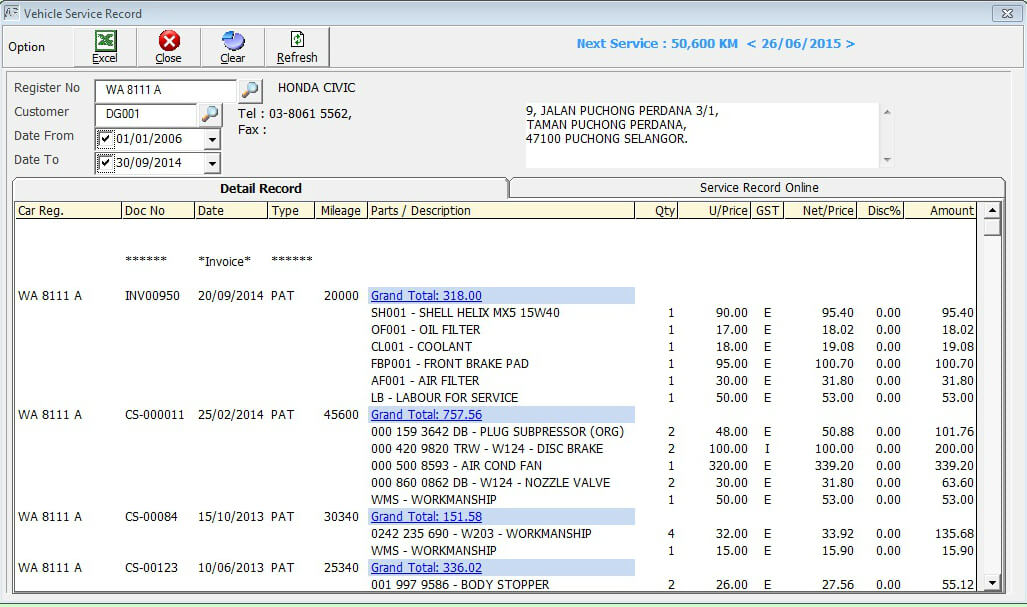1027x607 pixels.
Task: Select document number CS-00084
Action: 151,517
